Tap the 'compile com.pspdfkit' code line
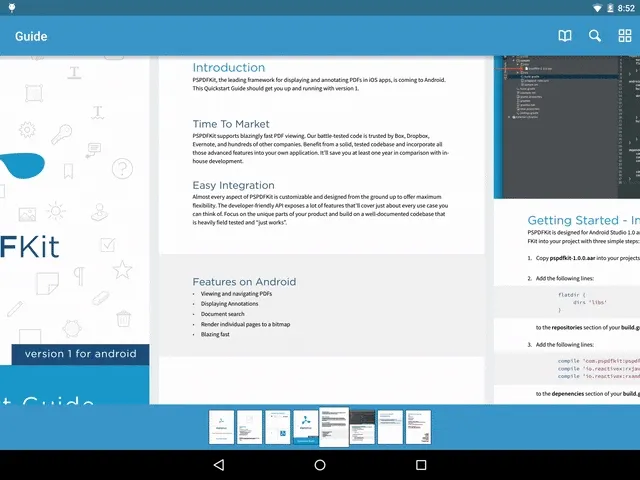 click(x=599, y=361)
